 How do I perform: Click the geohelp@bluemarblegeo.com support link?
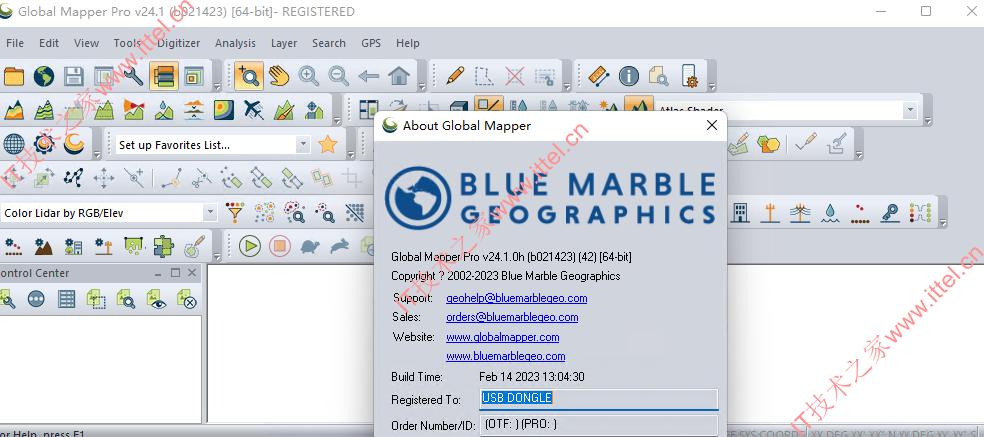(516, 298)
